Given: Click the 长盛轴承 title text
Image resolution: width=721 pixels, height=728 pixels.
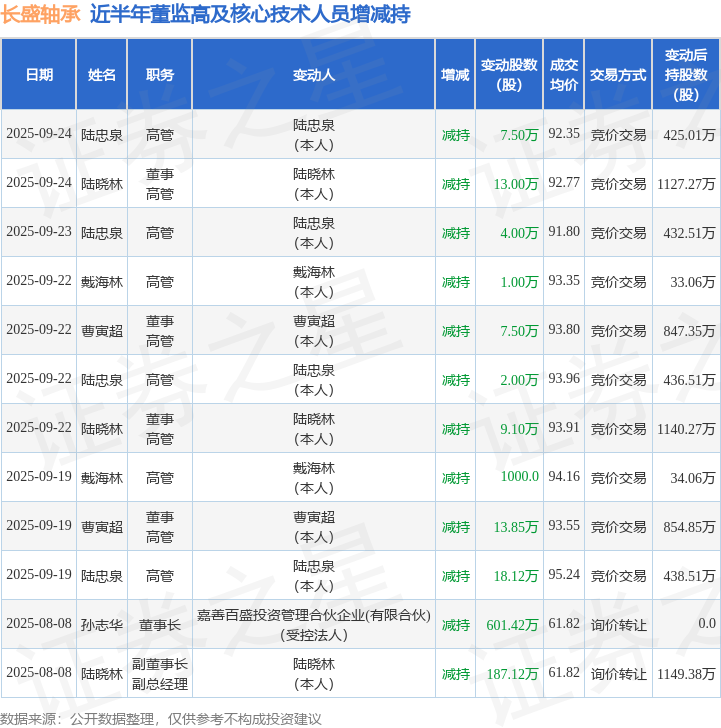Looking at the screenshot, I should (x=40, y=15).
